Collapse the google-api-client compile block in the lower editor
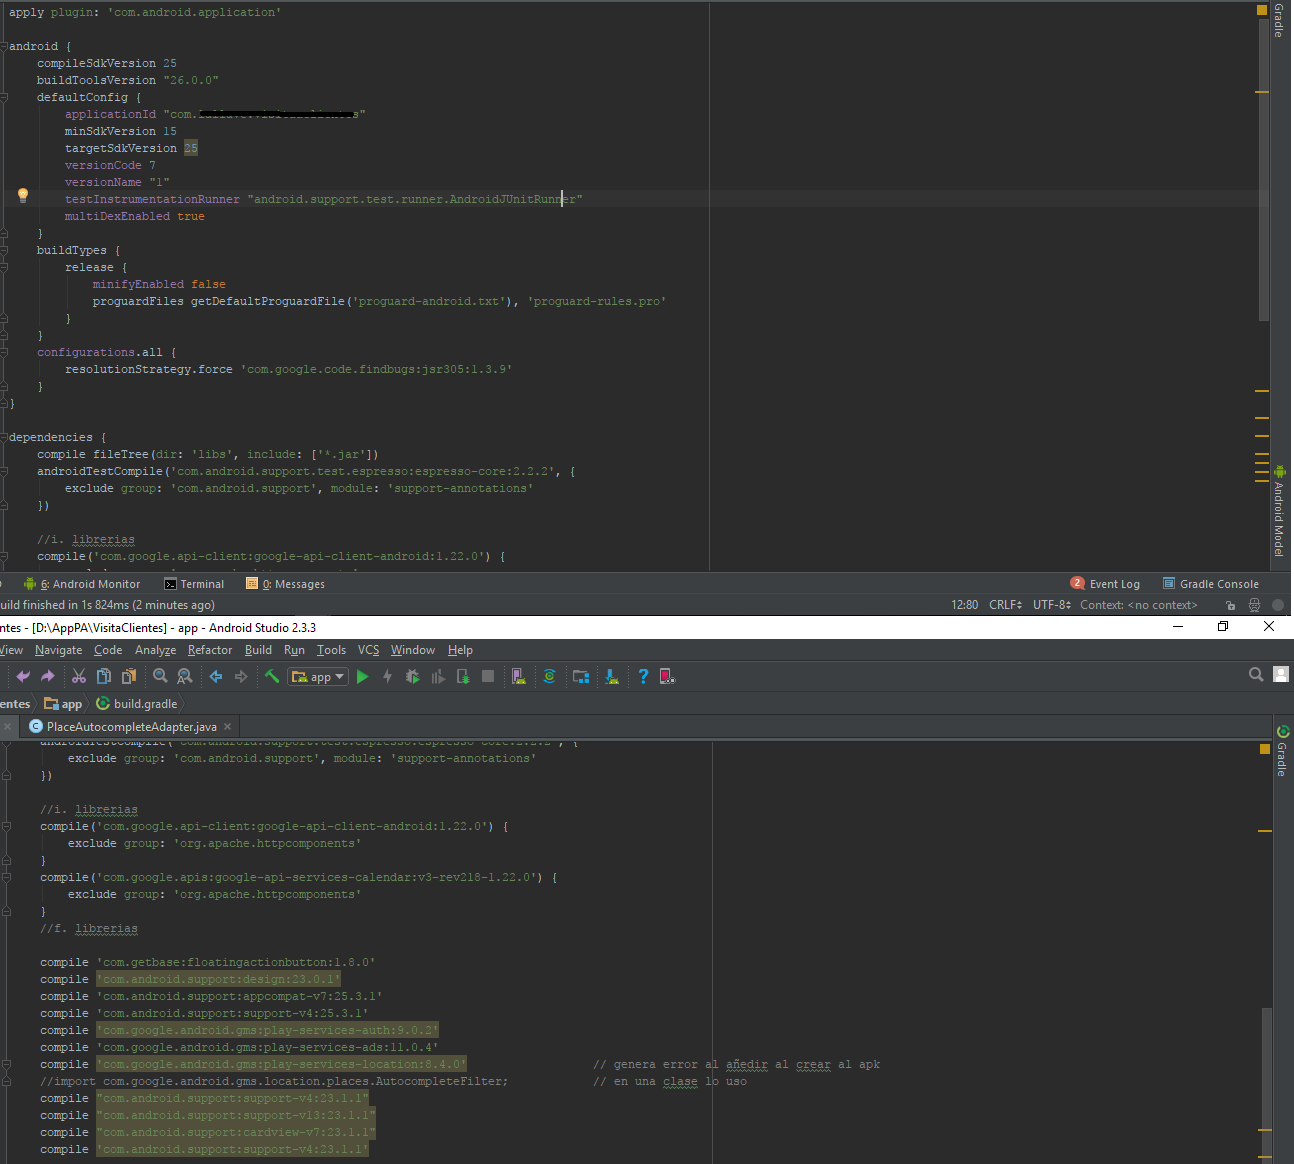 pyautogui.click(x=6, y=826)
